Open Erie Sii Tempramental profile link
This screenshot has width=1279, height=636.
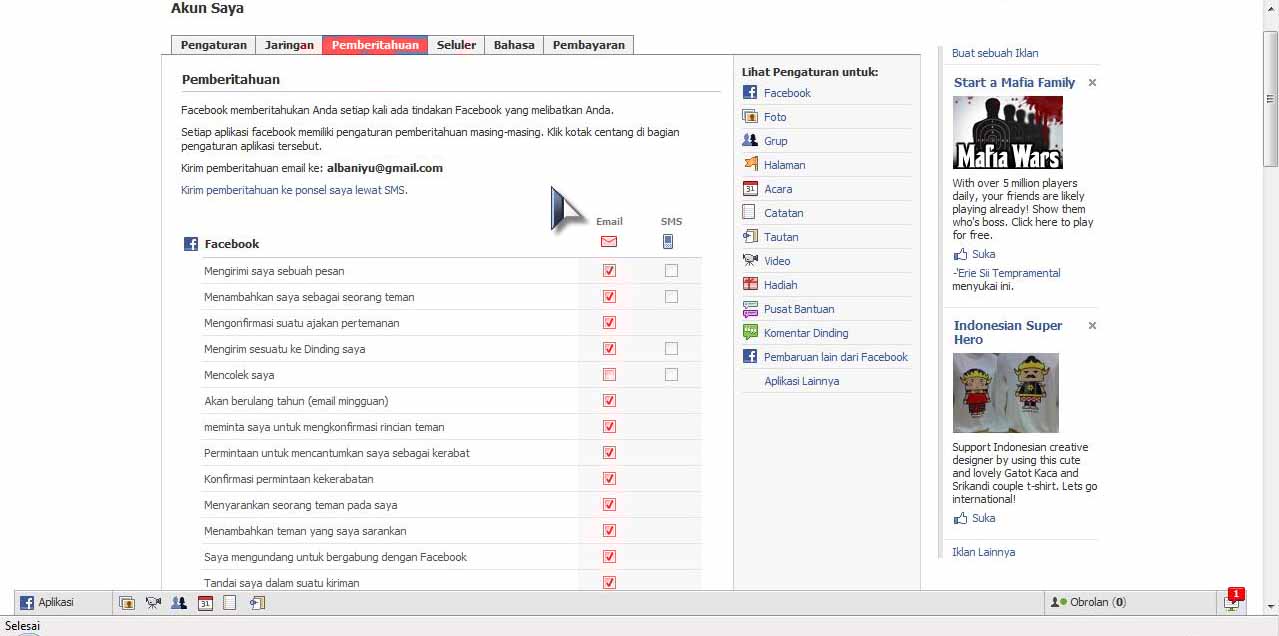(1008, 273)
